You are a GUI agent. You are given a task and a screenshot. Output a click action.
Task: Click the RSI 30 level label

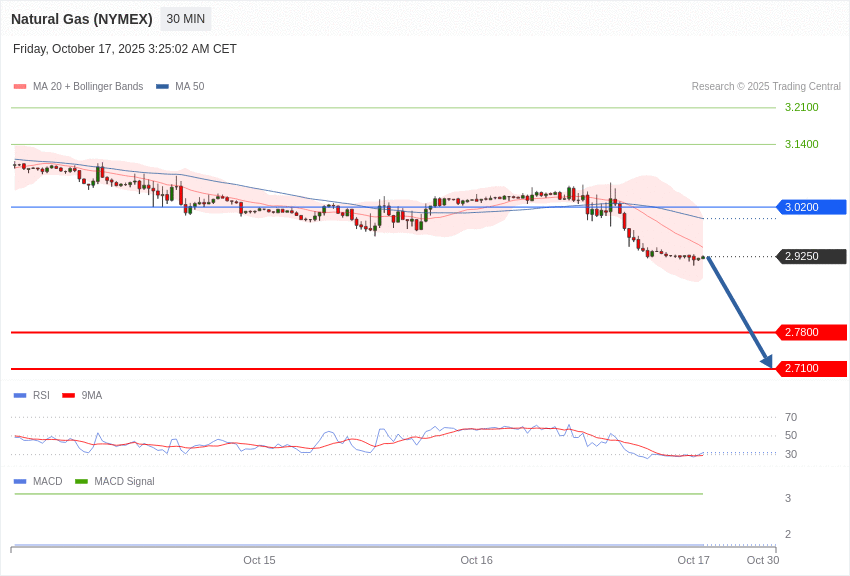tap(791, 454)
